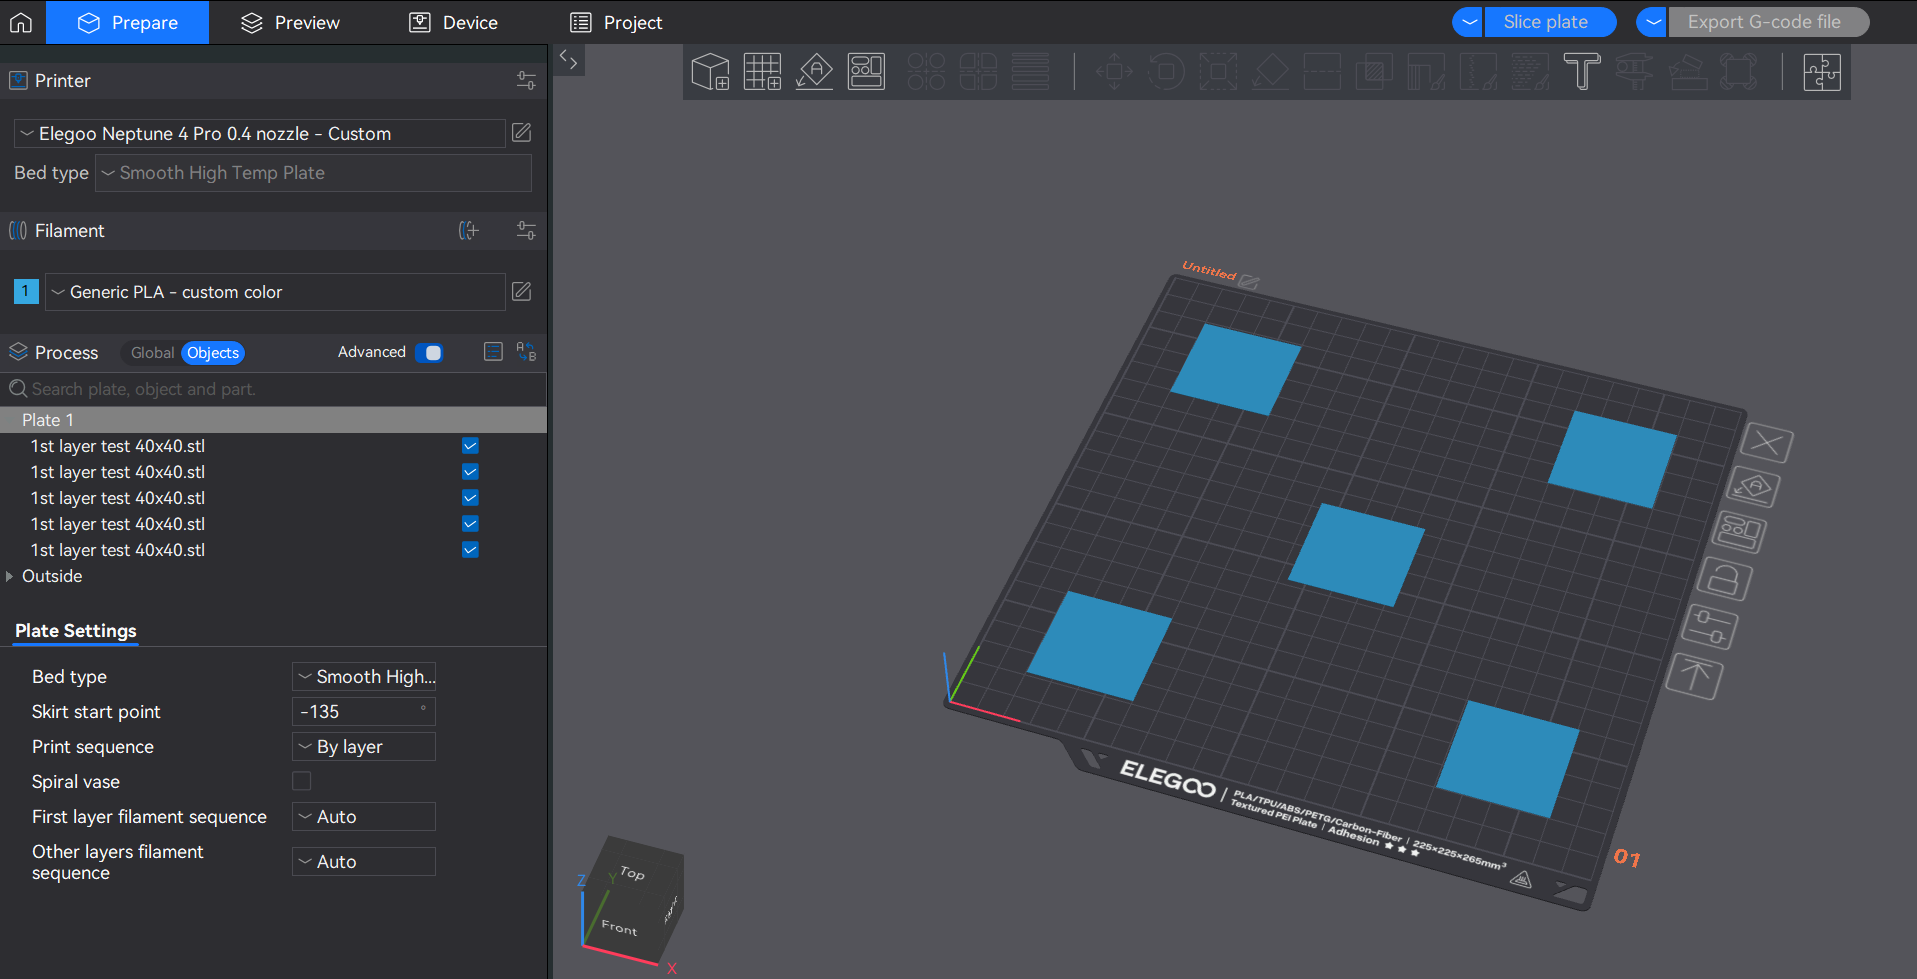
Task: Select Plate 1 in object list
Action: click(273, 420)
